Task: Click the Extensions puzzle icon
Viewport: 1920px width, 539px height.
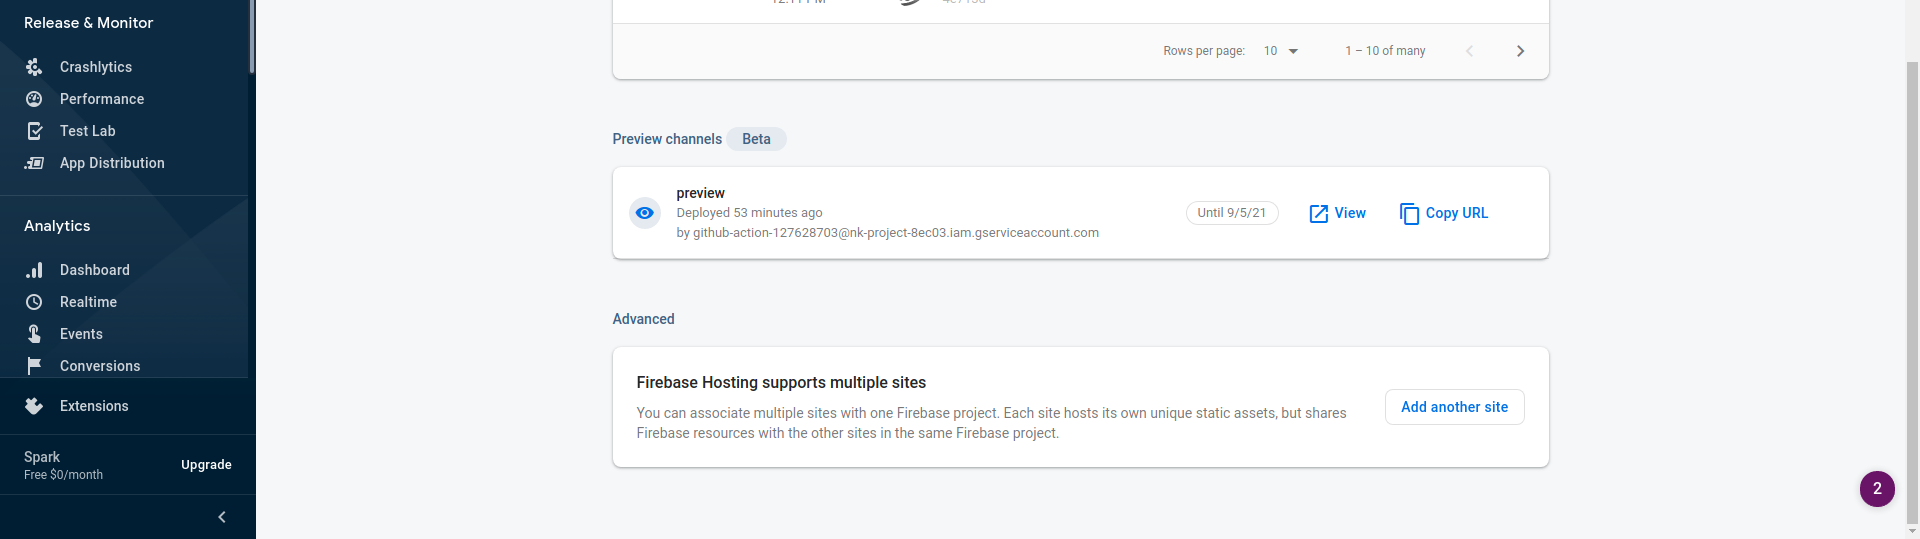Action: [34, 406]
